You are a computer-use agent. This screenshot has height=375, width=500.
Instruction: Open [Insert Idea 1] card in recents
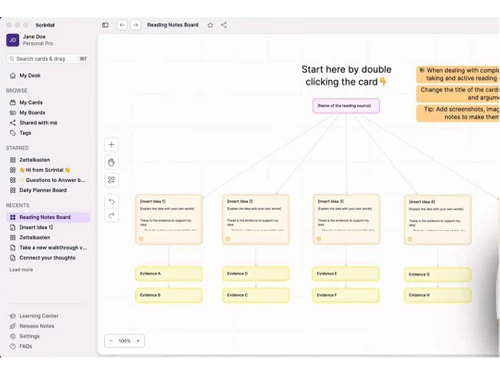pos(36,227)
